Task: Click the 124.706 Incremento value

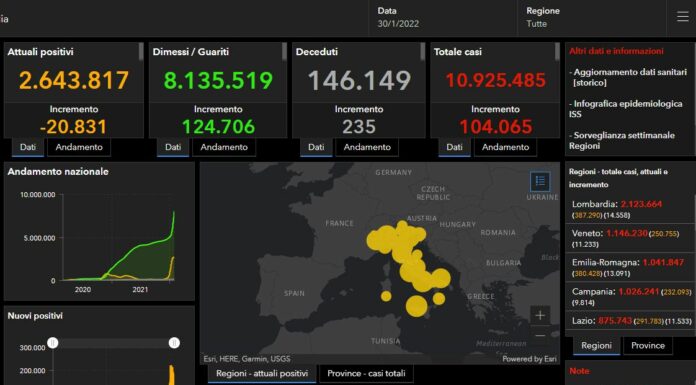Action: 218,127
